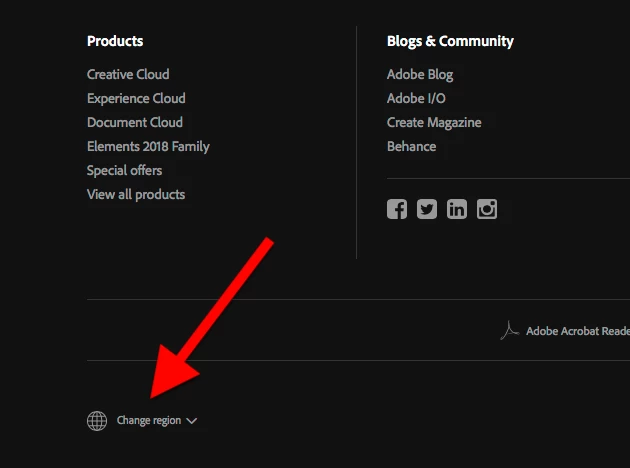Viewport: 630px width, 468px height.
Task: Open the Twitter social icon
Action: coord(427,209)
